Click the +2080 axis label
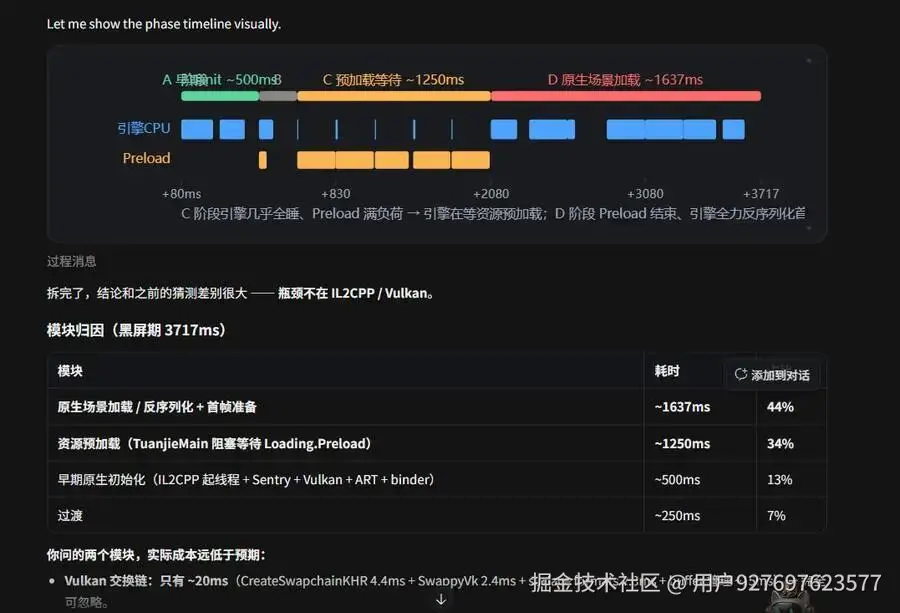 pyautogui.click(x=491, y=194)
